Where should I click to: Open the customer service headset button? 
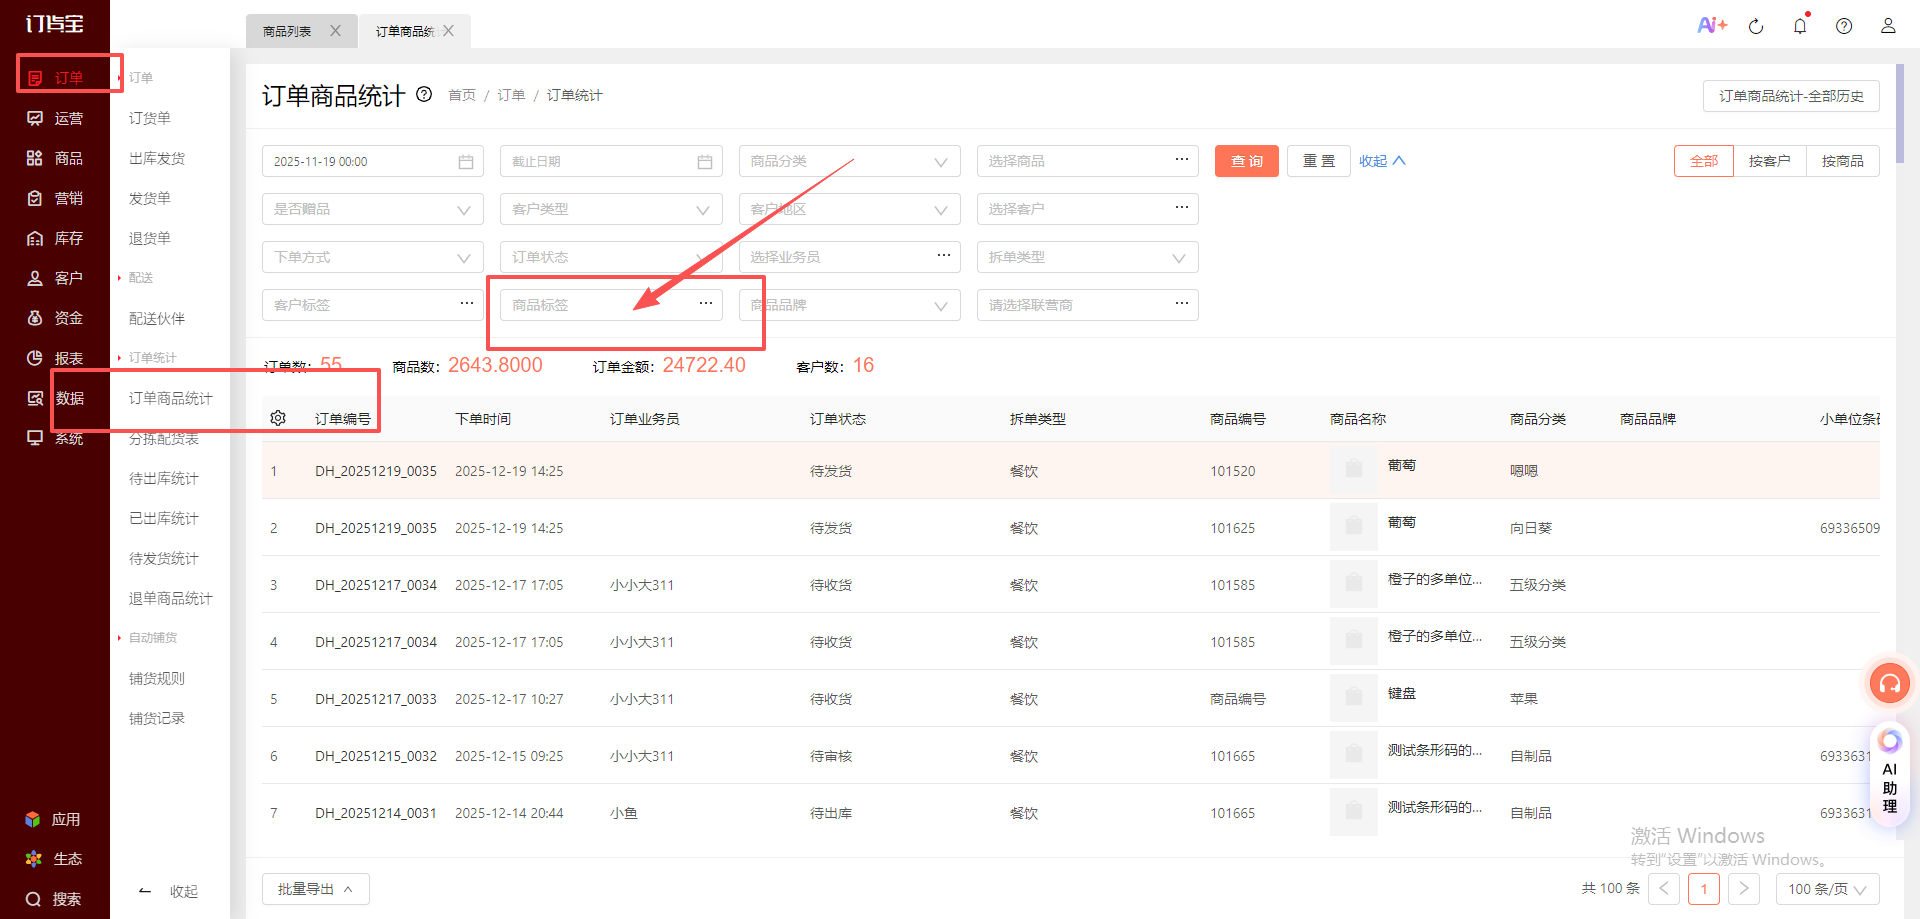coord(1890,684)
